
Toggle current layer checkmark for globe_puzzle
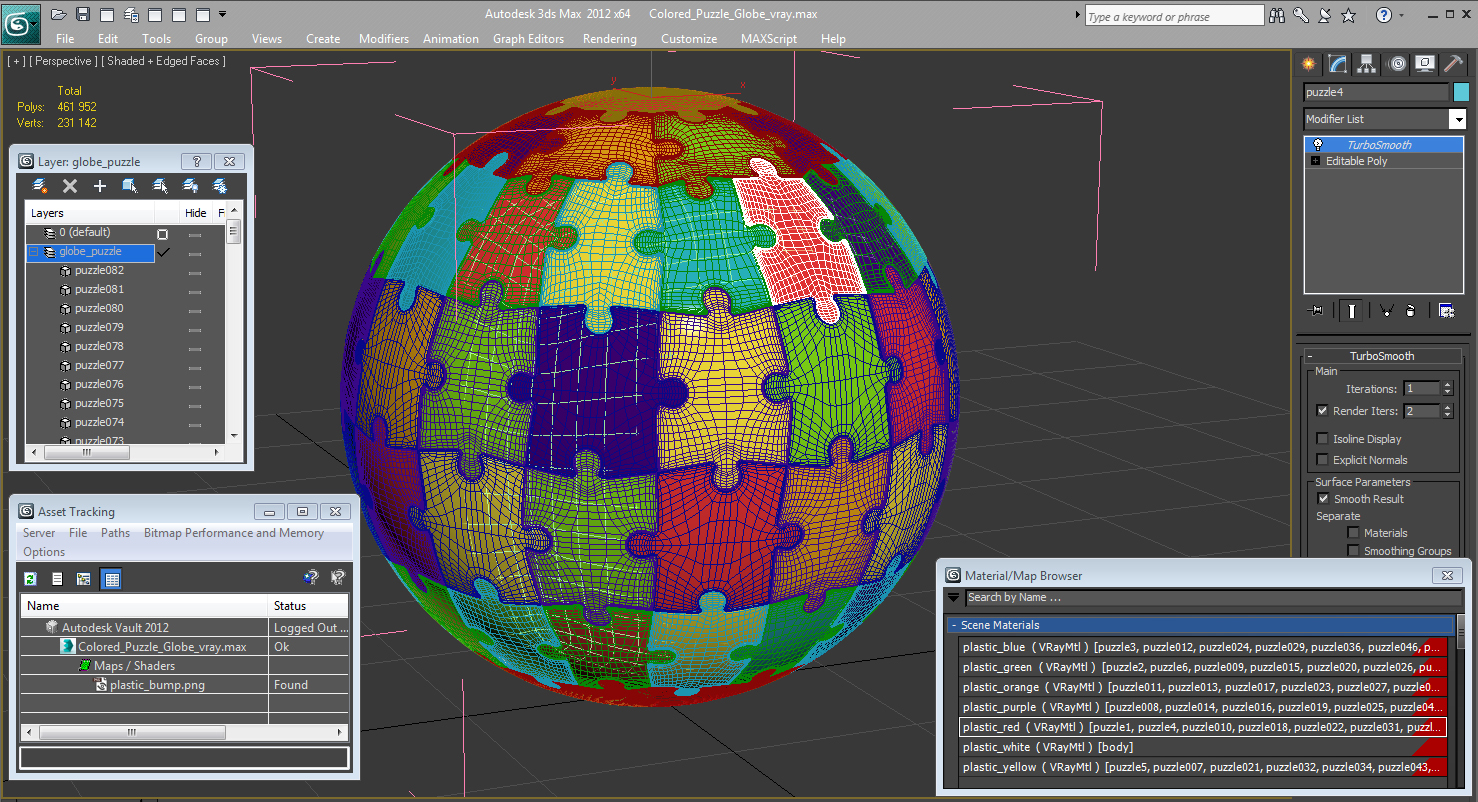click(163, 252)
